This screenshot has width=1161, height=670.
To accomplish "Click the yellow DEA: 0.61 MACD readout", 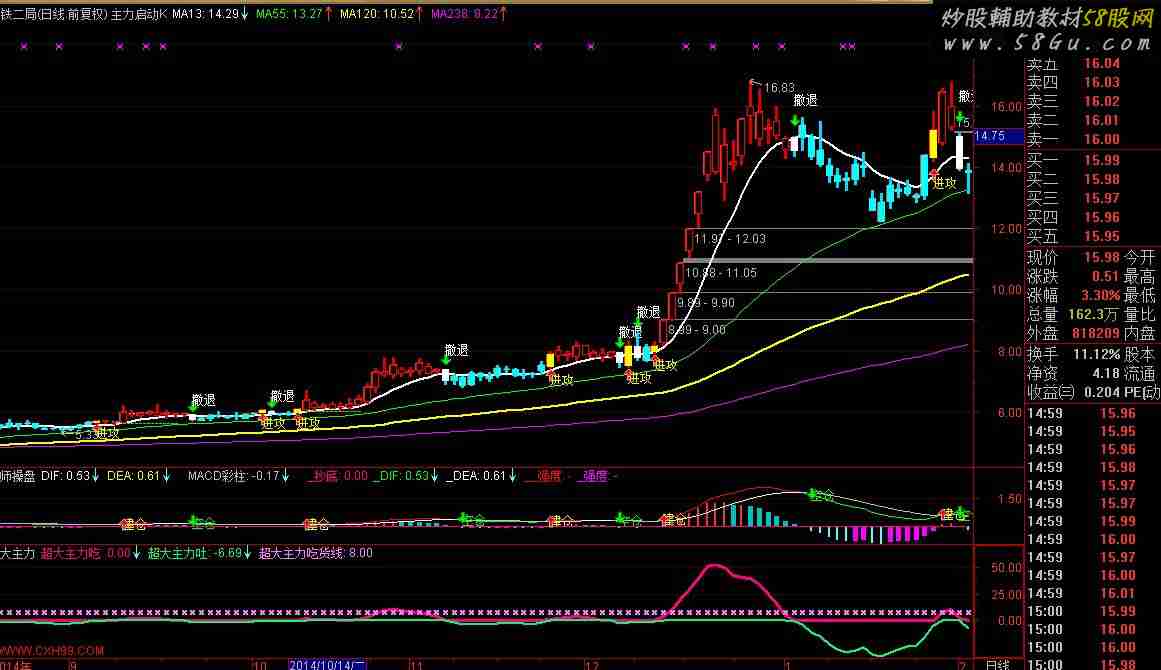I will click(x=138, y=476).
